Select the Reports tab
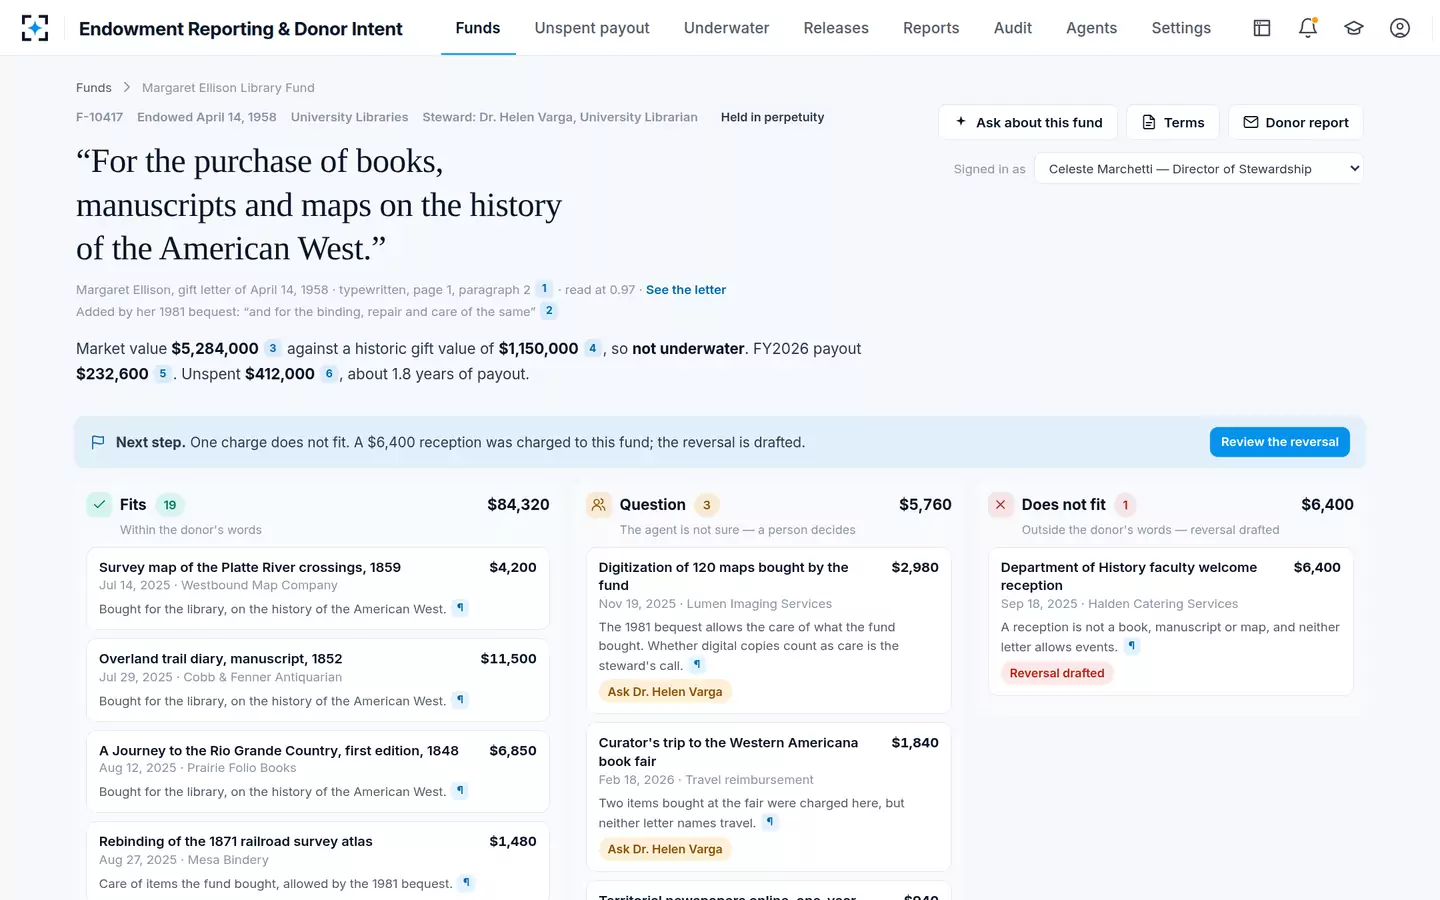This screenshot has width=1440, height=900. pyautogui.click(x=931, y=28)
